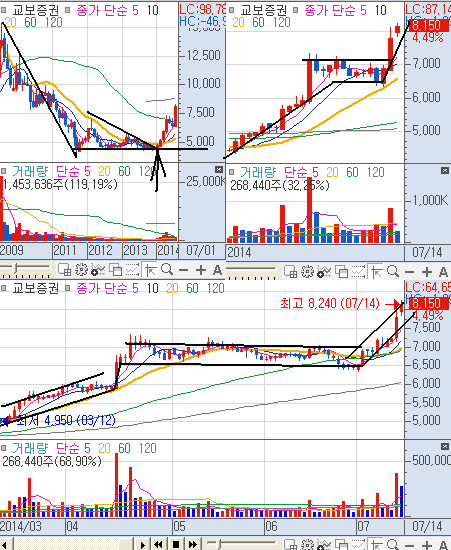Click the '12,500' price axis label
451x550 pixels.
pyautogui.click(x=203, y=55)
